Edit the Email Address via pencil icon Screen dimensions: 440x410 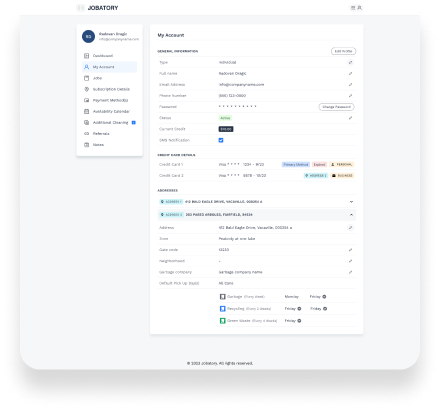tap(350, 84)
